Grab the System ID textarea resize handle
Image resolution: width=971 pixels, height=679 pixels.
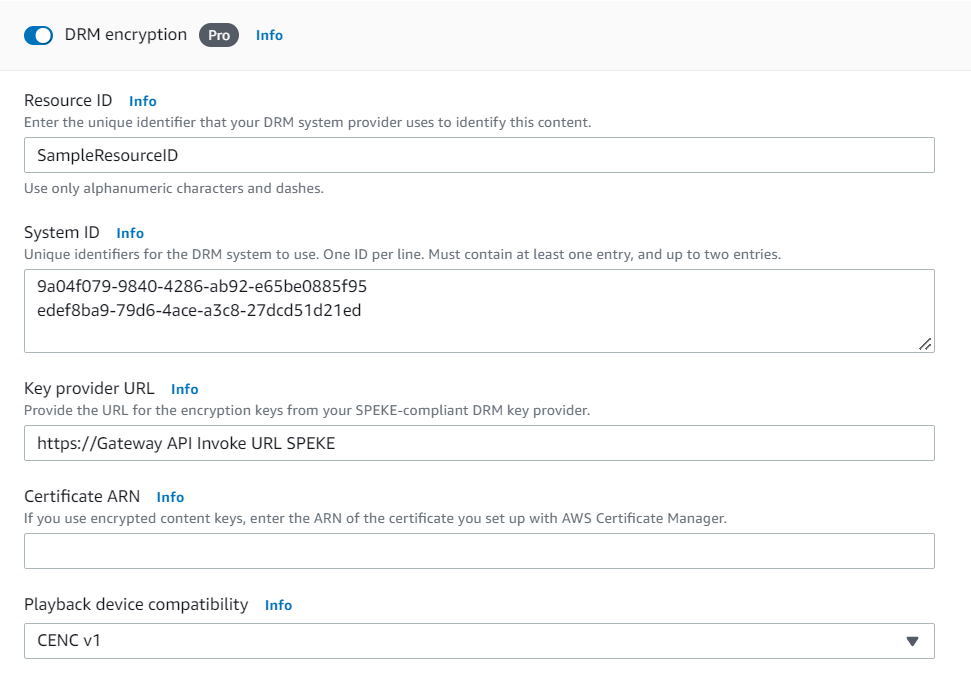pos(925,343)
